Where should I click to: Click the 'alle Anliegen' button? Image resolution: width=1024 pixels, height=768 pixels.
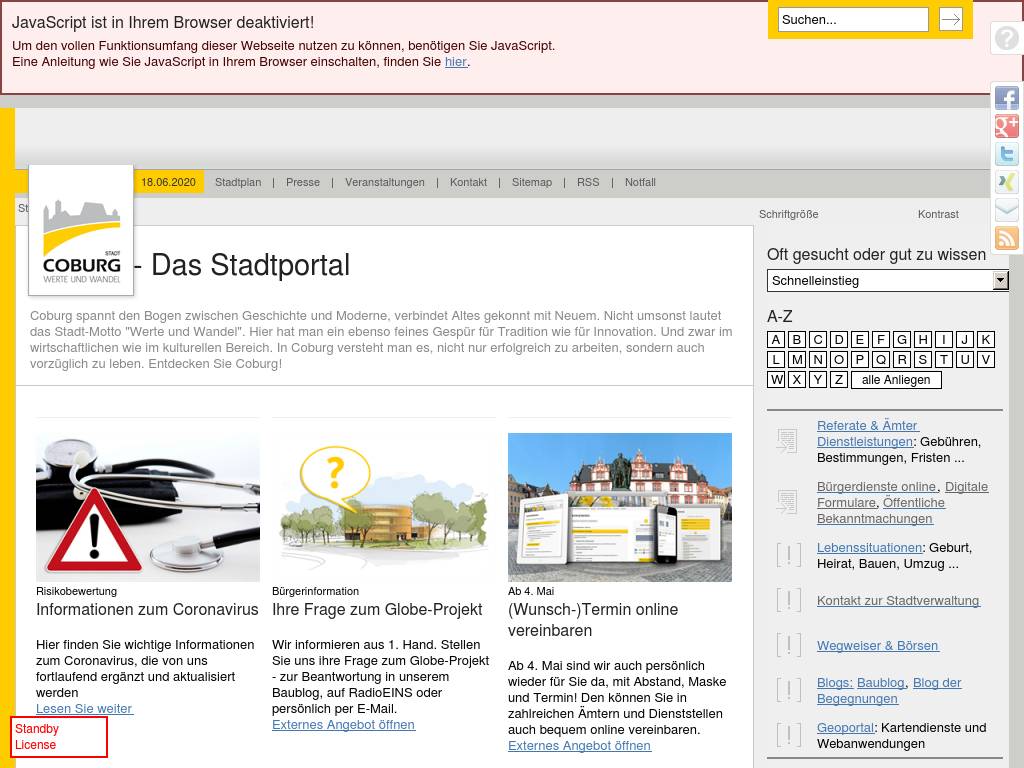(x=896, y=380)
